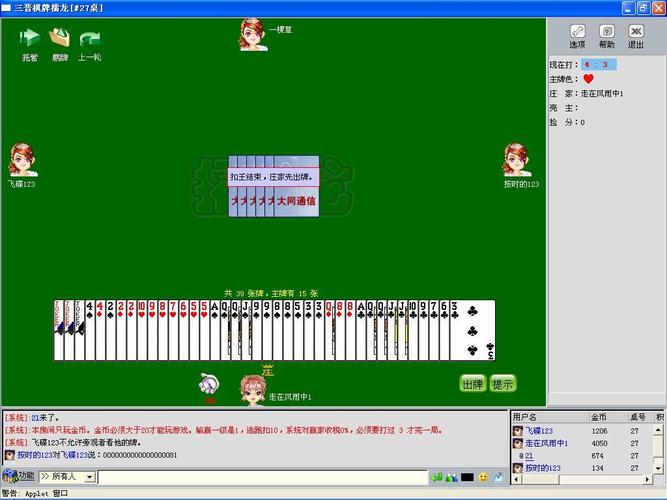Click the 功能 function menu button
The image size is (667, 500).
tap(19, 476)
